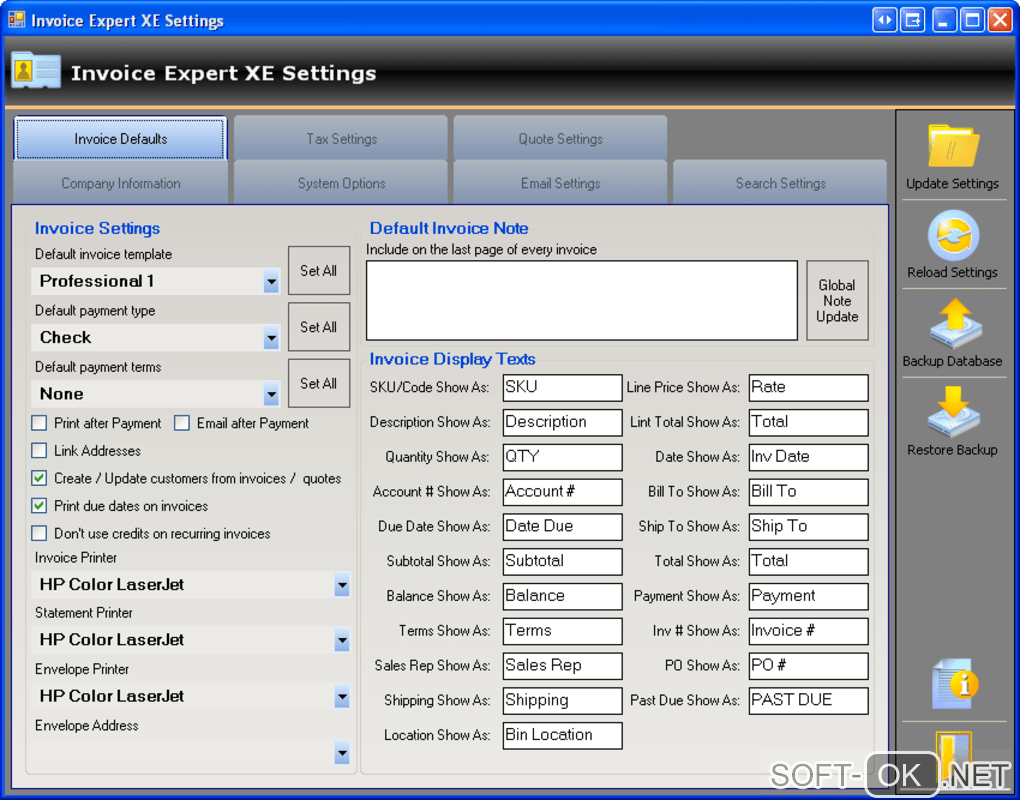The width and height of the screenshot is (1020, 800).
Task: Click the title bar window-menu icon beside Minimize
Action: tap(913, 20)
